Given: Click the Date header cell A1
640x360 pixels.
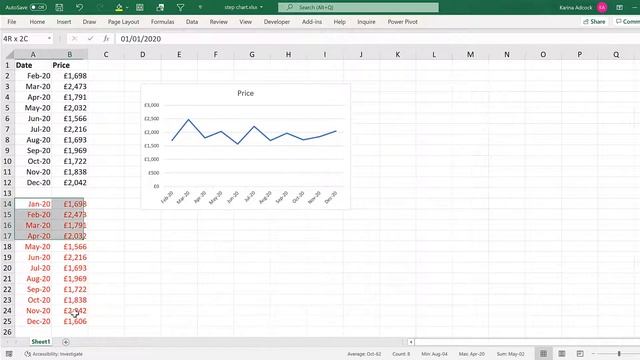Looking at the screenshot, I should click(x=33, y=65).
